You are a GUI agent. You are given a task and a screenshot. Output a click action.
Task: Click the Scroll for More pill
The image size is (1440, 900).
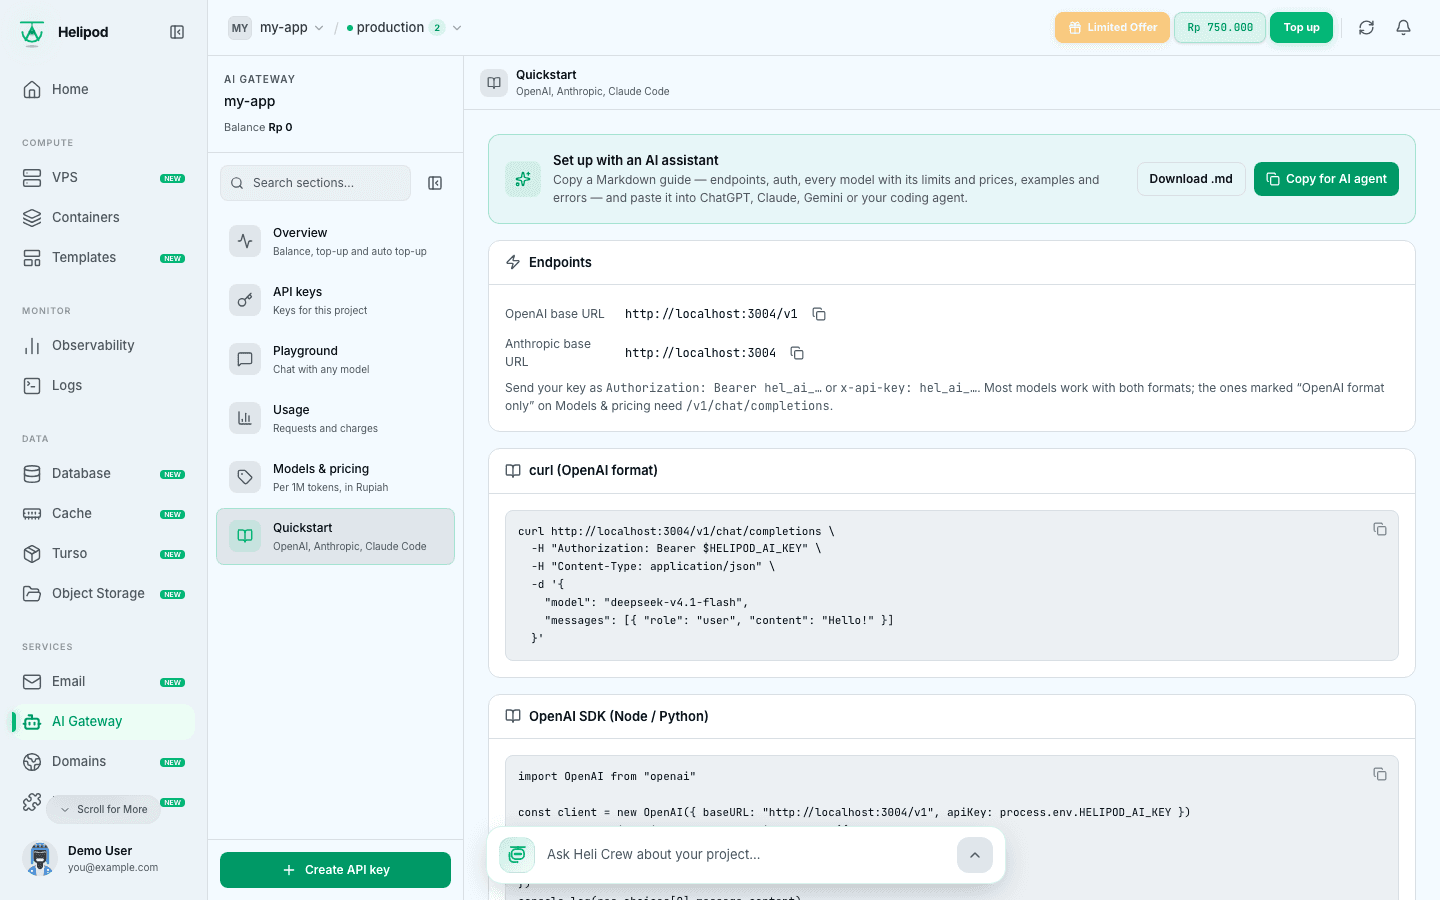[104, 809]
